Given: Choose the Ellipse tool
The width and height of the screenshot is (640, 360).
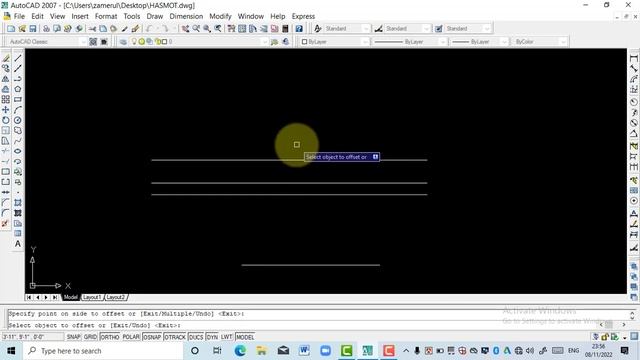Looking at the screenshot, I should 18,151.
